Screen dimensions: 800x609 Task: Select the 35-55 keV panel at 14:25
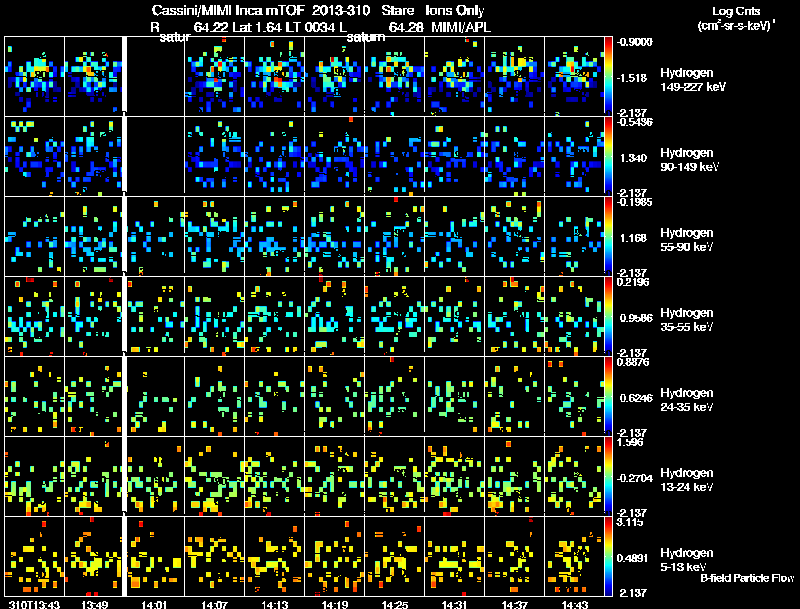pos(394,316)
